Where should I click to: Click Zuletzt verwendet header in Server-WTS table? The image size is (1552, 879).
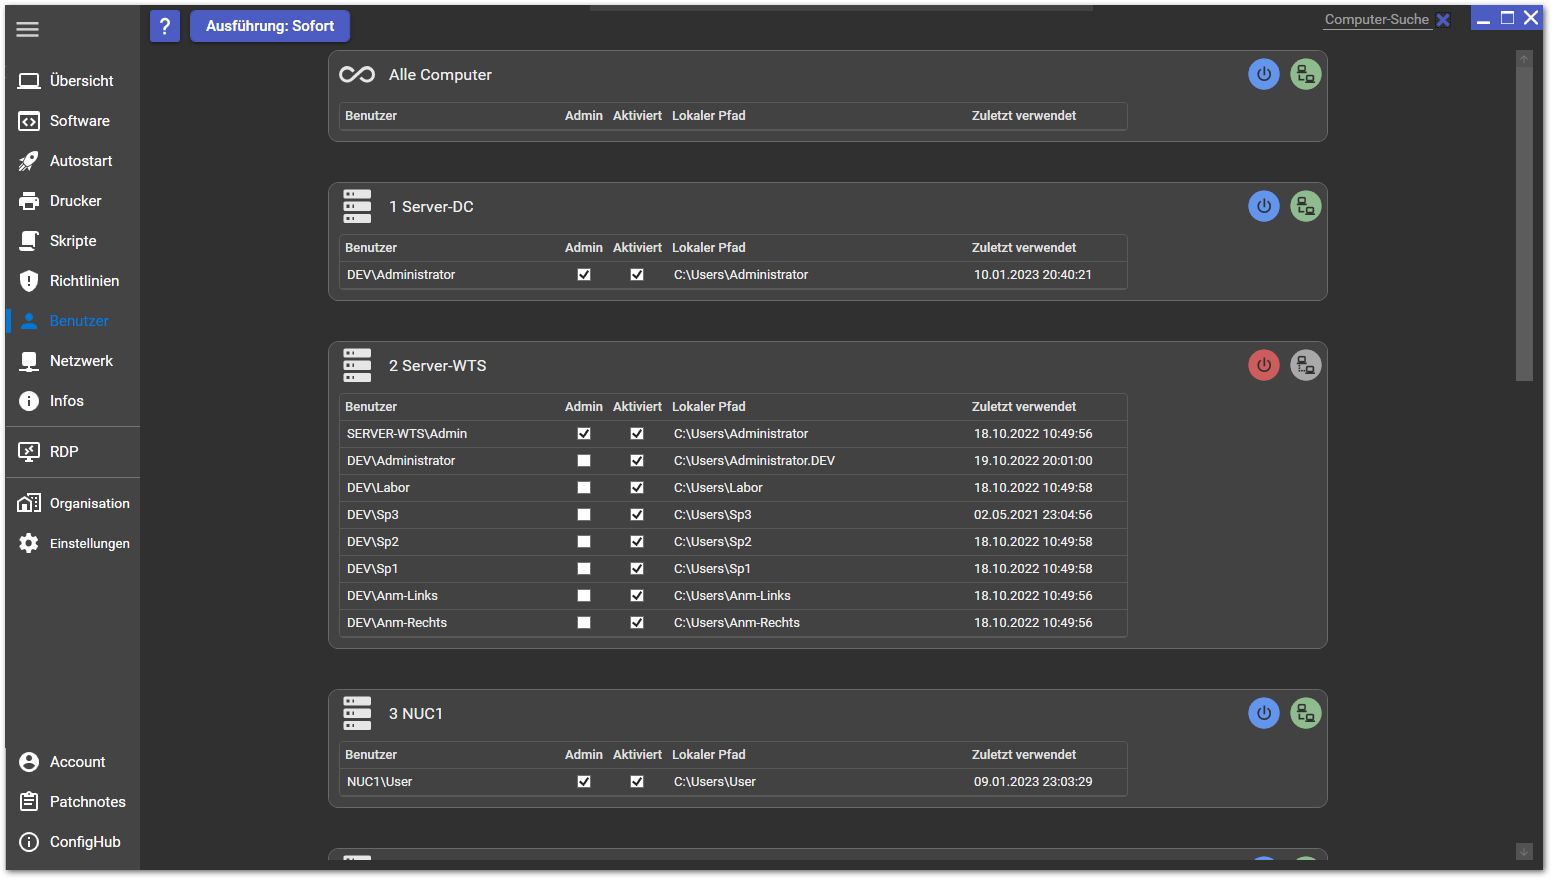pyautogui.click(x=1024, y=407)
